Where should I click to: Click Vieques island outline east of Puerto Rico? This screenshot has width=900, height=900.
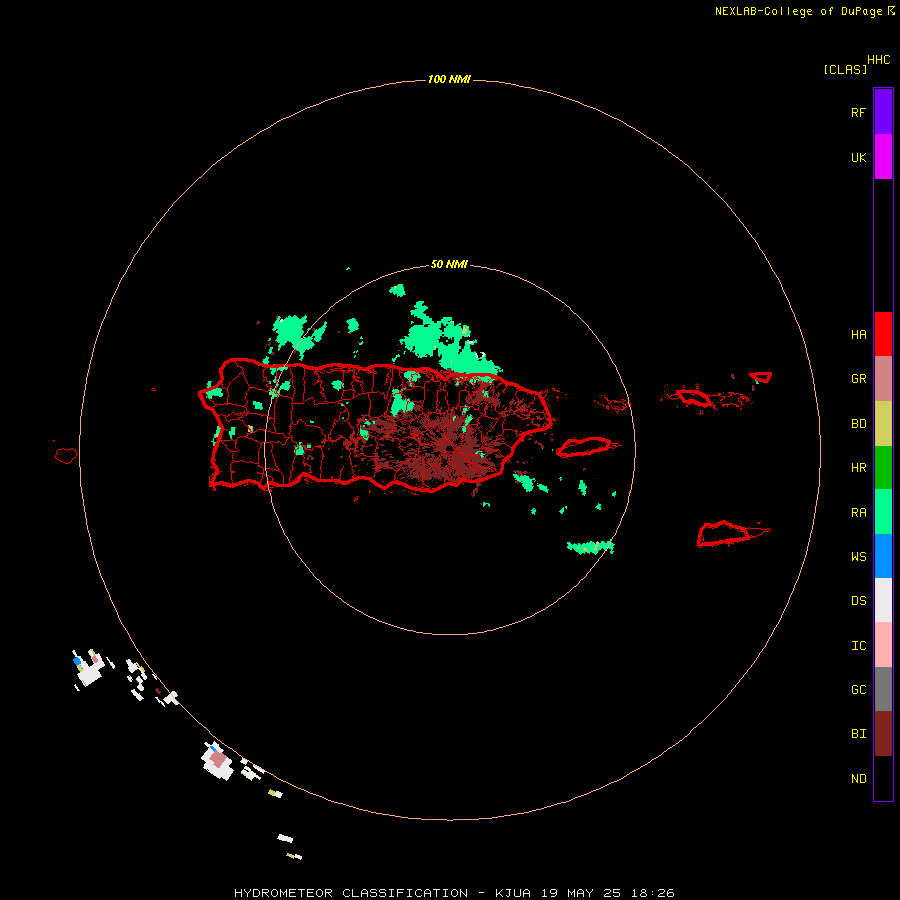pos(584,447)
